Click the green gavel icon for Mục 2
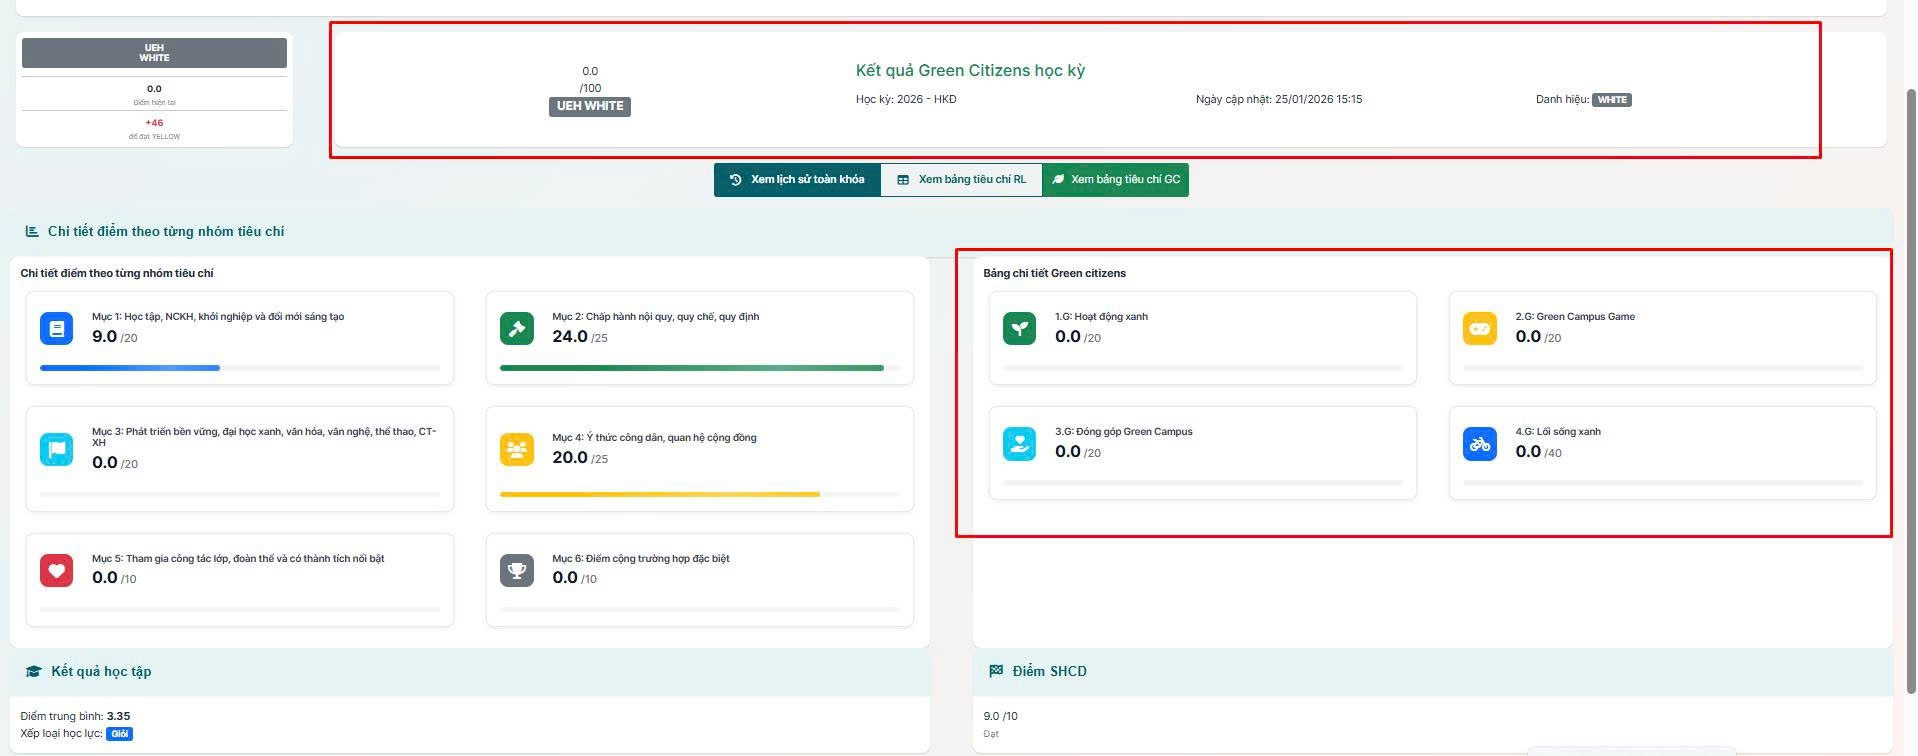The width and height of the screenshot is (1918, 756). 517,328
